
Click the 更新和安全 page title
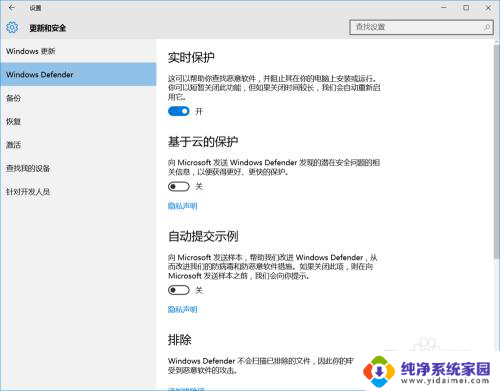click(48, 28)
